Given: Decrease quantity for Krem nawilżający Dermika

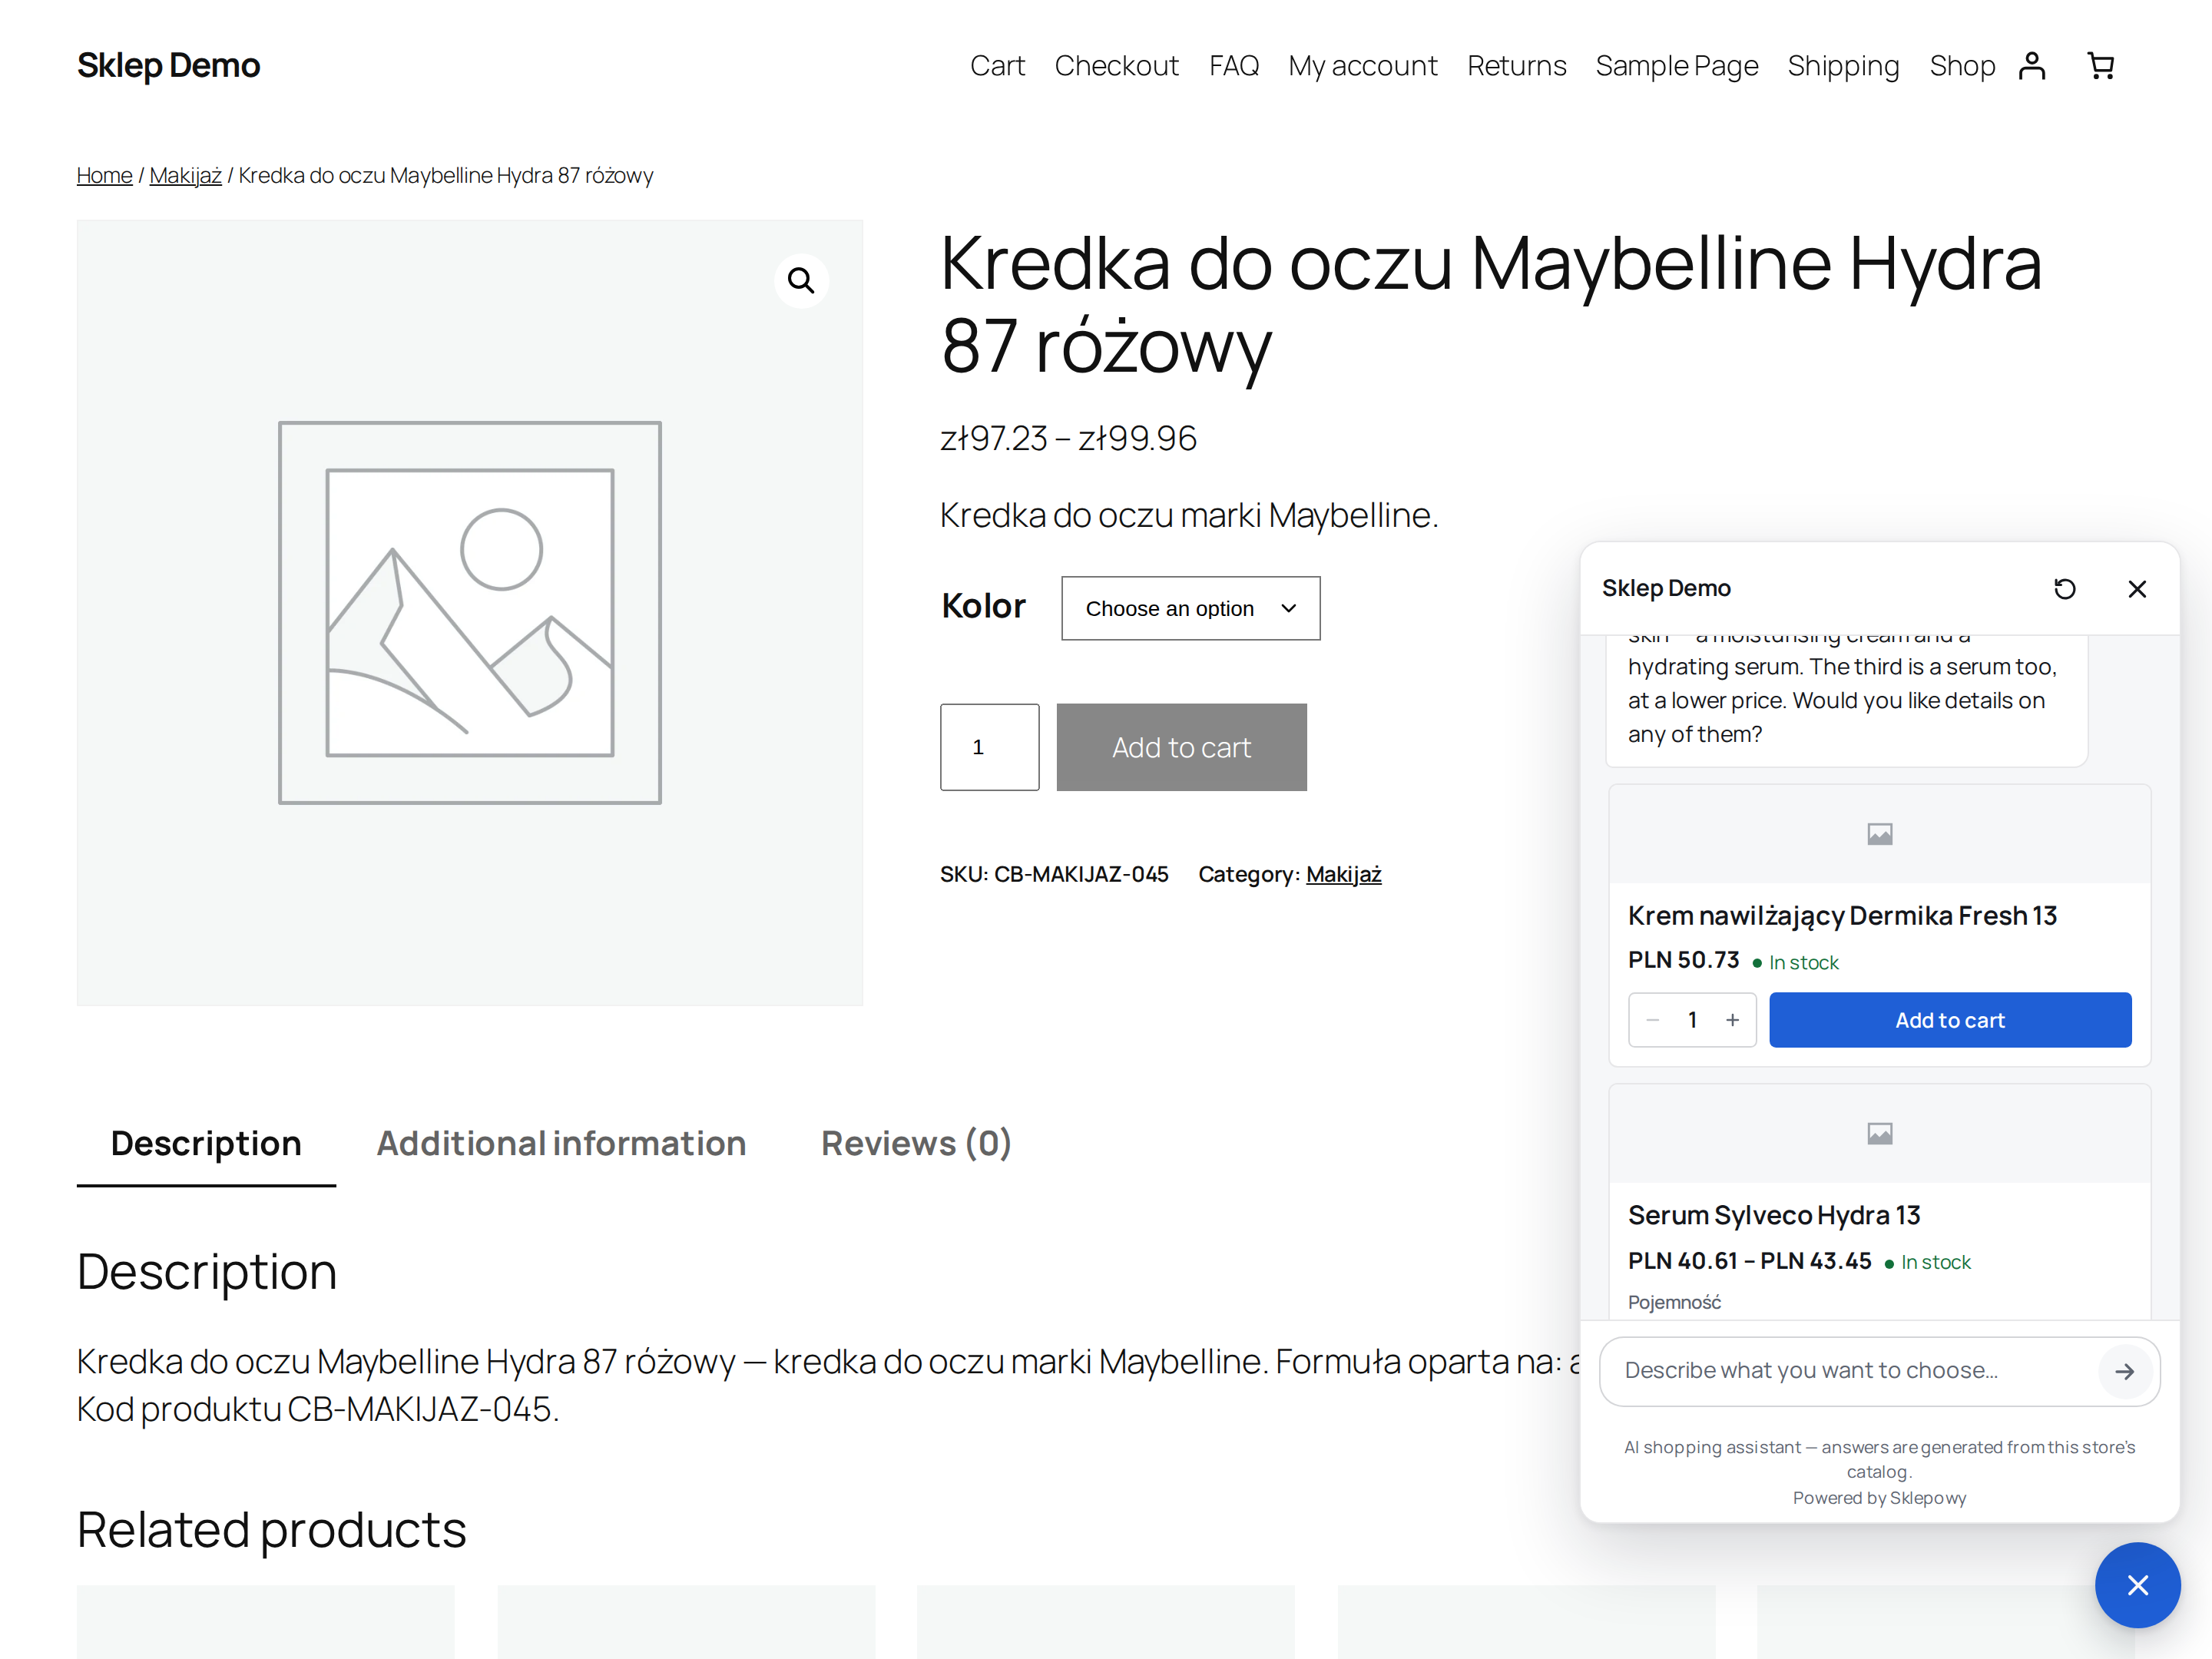Looking at the screenshot, I should (x=1653, y=1020).
